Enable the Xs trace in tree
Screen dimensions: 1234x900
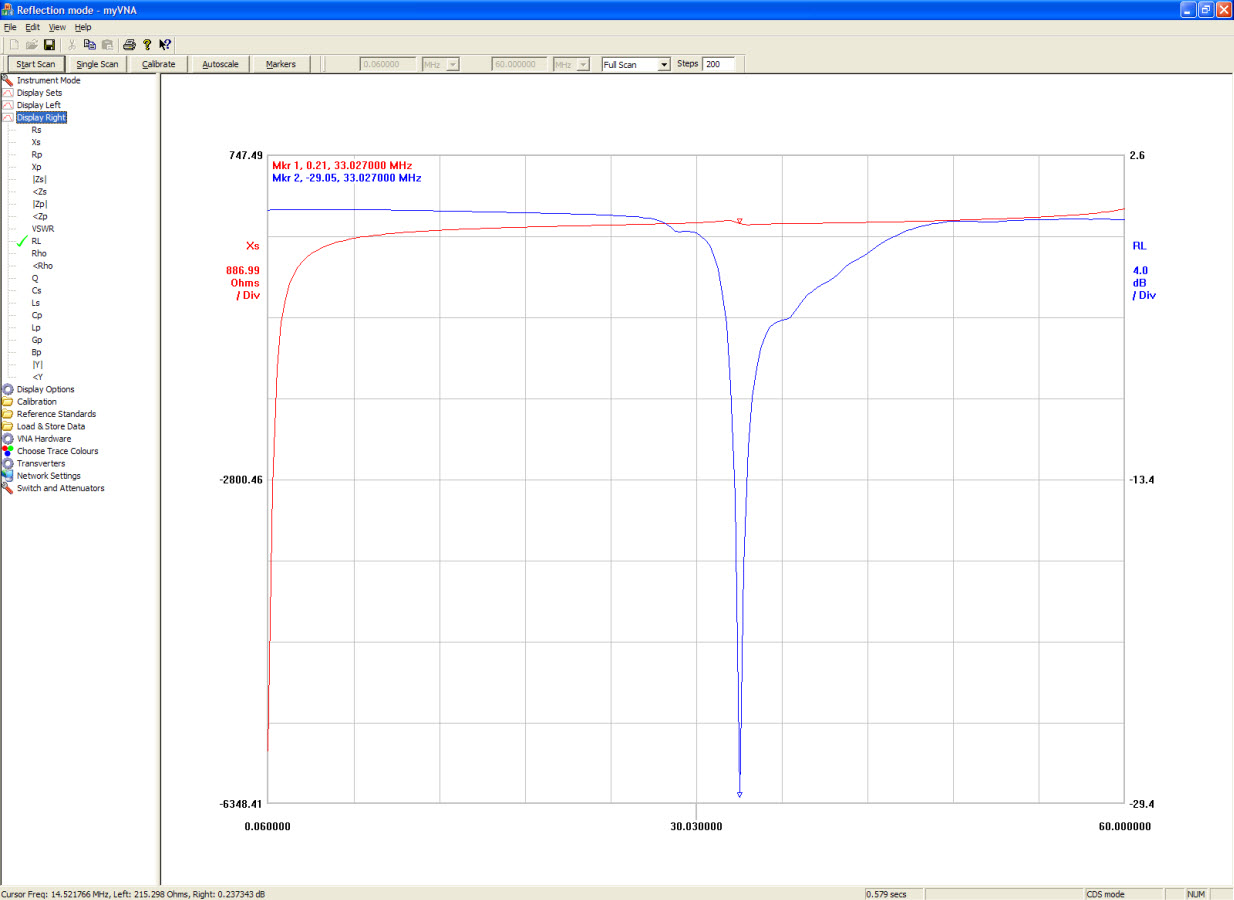[37, 142]
